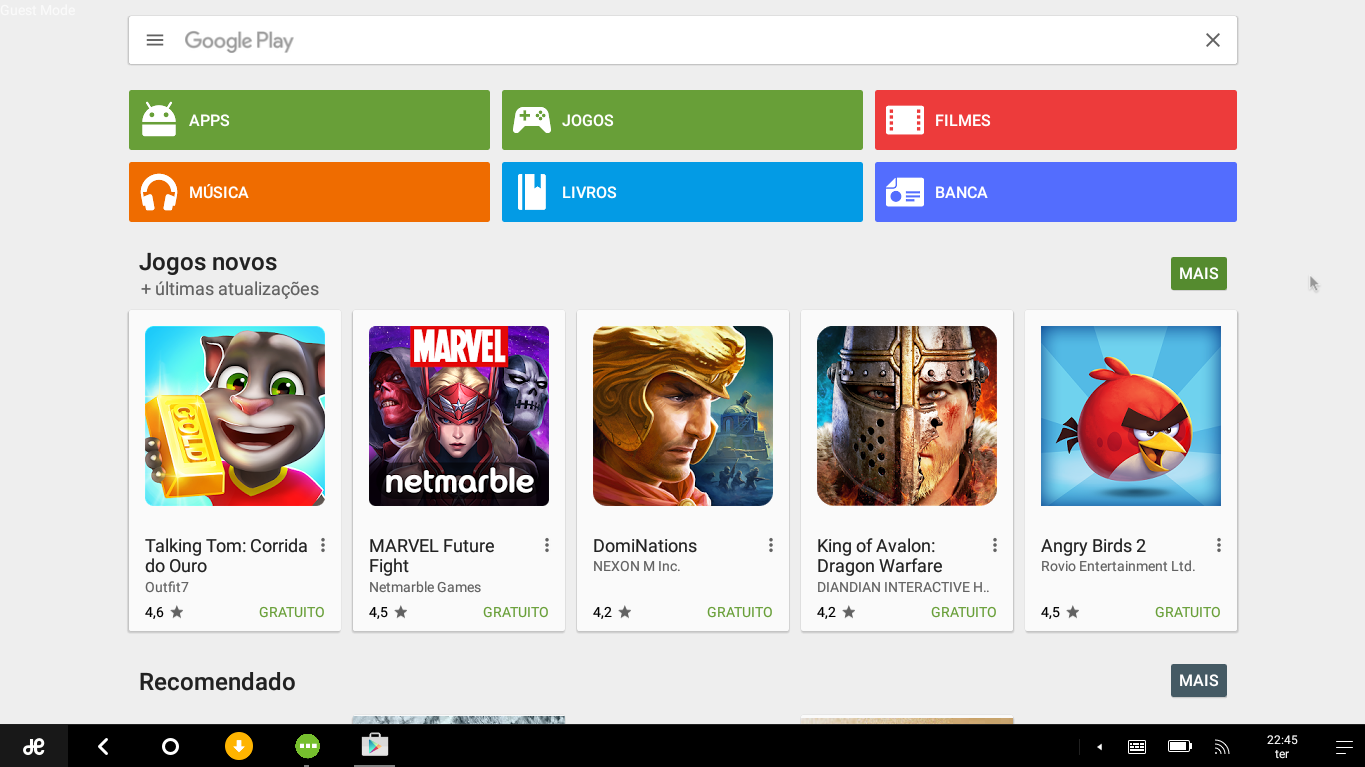The height and width of the screenshot is (767, 1365).
Task: Click GRATUITO on Angry Birds 2 card
Action: coord(1188,612)
